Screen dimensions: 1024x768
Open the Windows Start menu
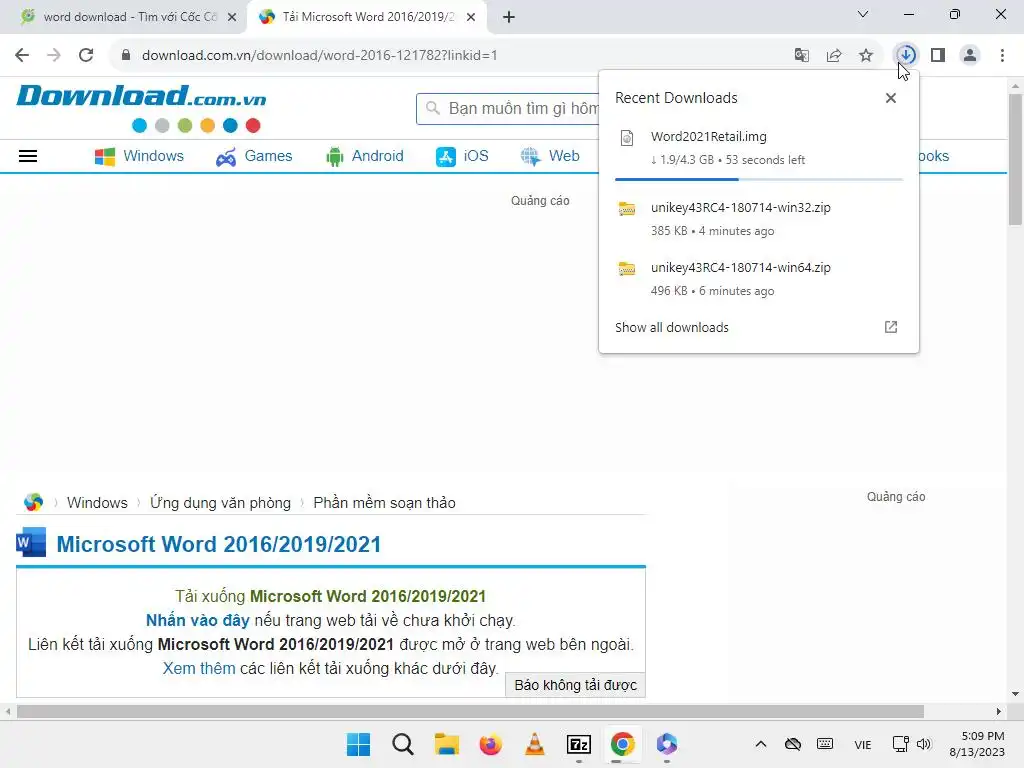[359, 744]
